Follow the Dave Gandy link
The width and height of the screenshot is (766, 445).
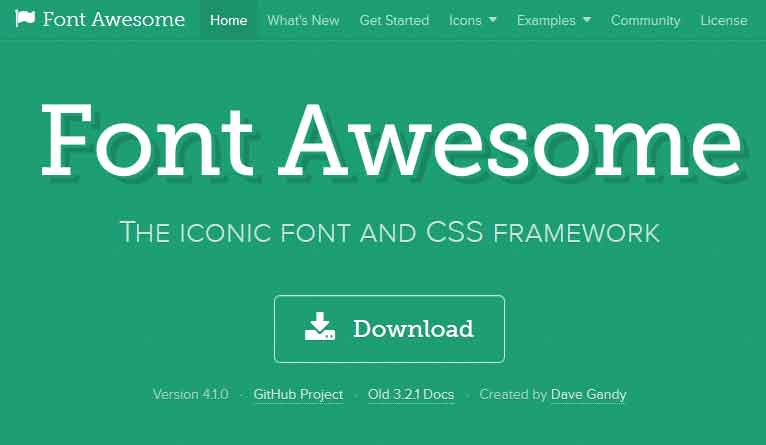click(588, 395)
